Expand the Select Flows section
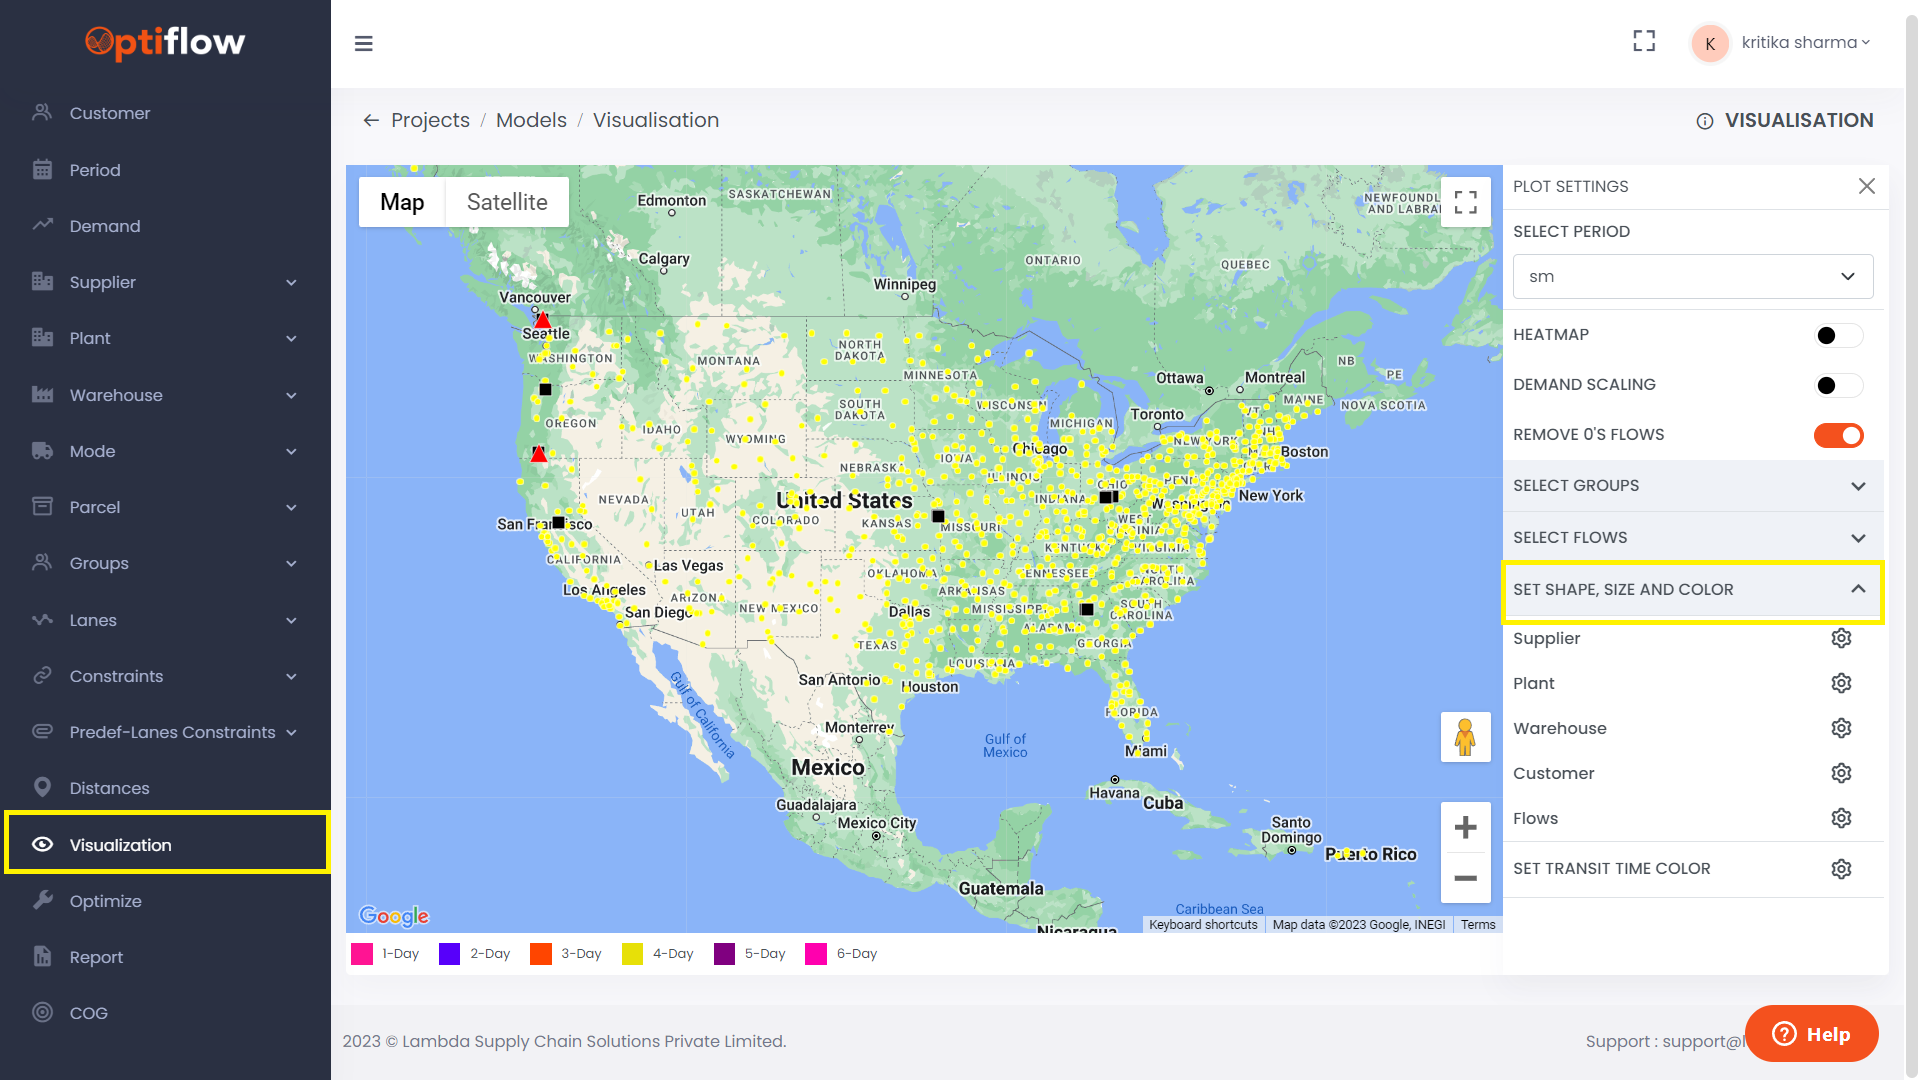Viewport: 1920px width, 1080px height. click(1692, 538)
